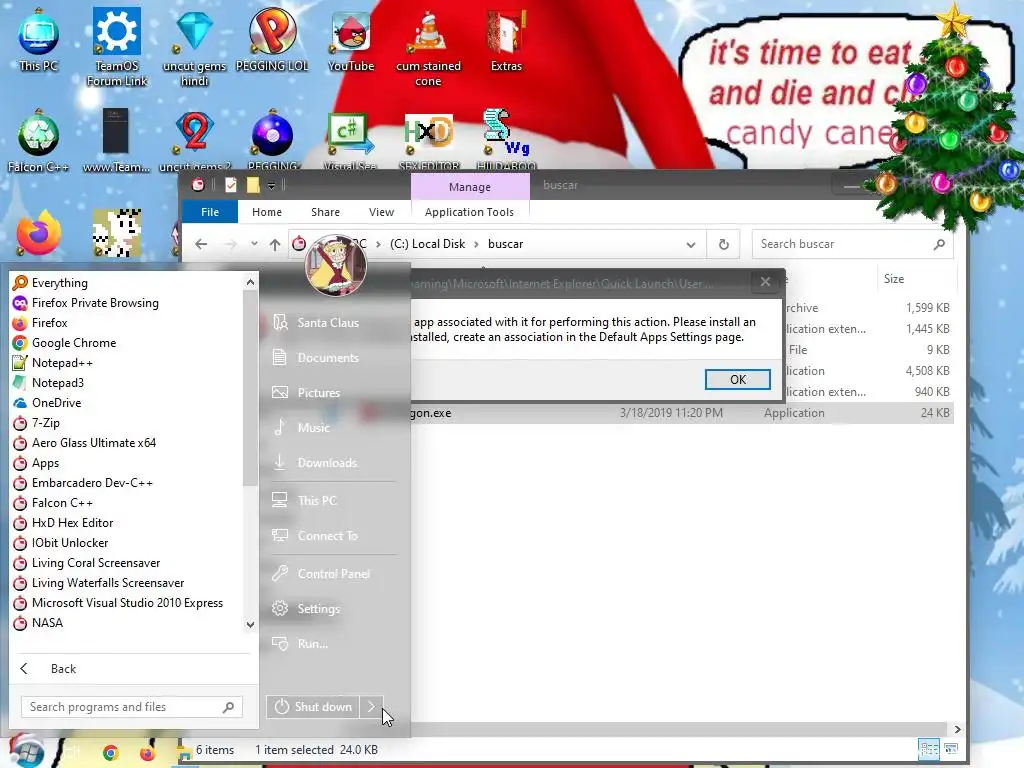Open the Shut down options arrow
This screenshot has width=1024, height=768.
tap(371, 707)
